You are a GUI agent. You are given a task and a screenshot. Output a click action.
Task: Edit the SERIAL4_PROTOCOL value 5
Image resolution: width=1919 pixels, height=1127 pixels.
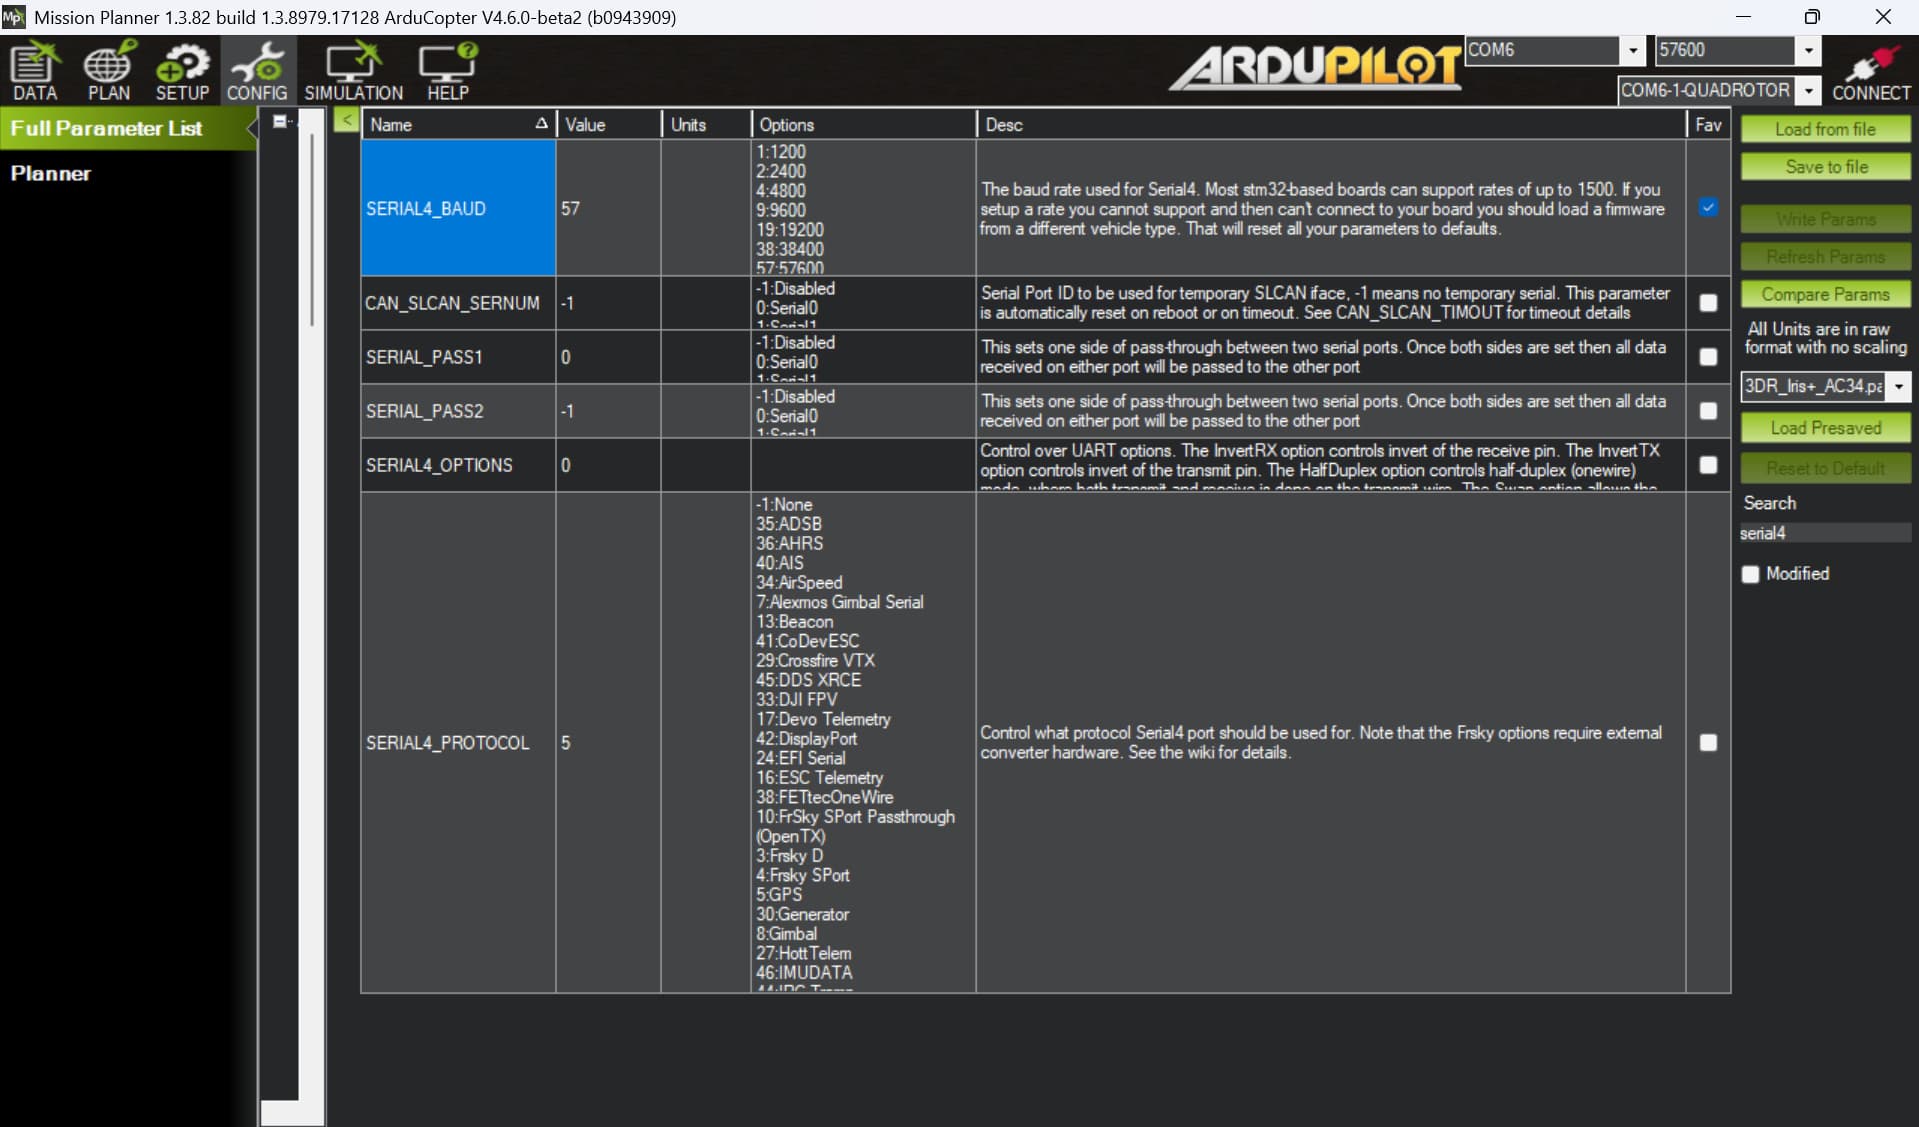tap(608, 742)
